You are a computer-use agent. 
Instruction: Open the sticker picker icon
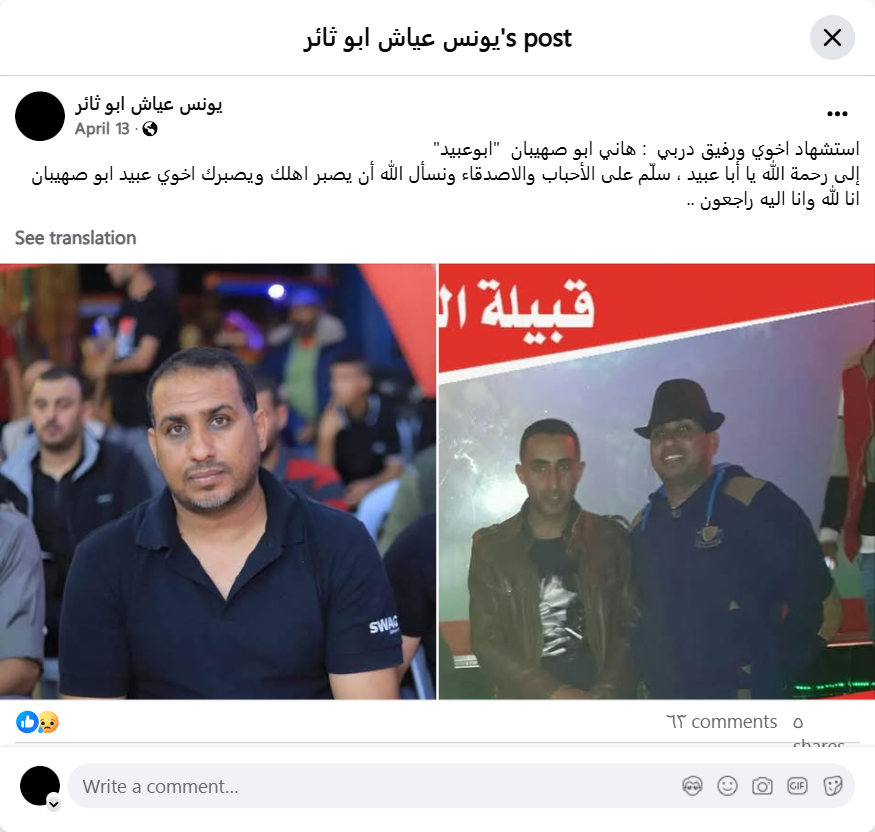point(832,786)
